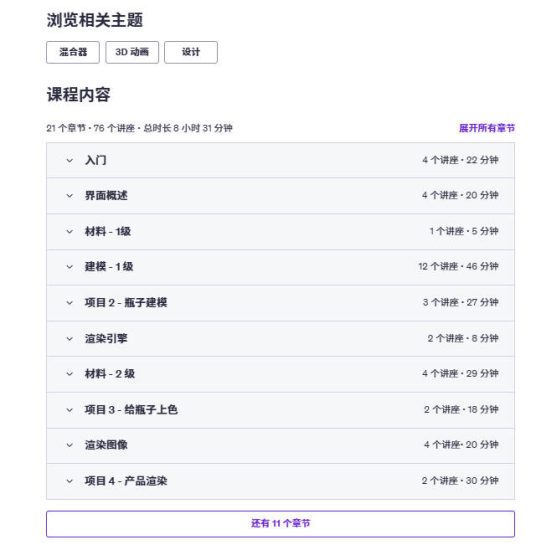The width and height of the screenshot is (536, 550).
Task: Expand the 渲染图像 section chevron
Action: point(69,445)
